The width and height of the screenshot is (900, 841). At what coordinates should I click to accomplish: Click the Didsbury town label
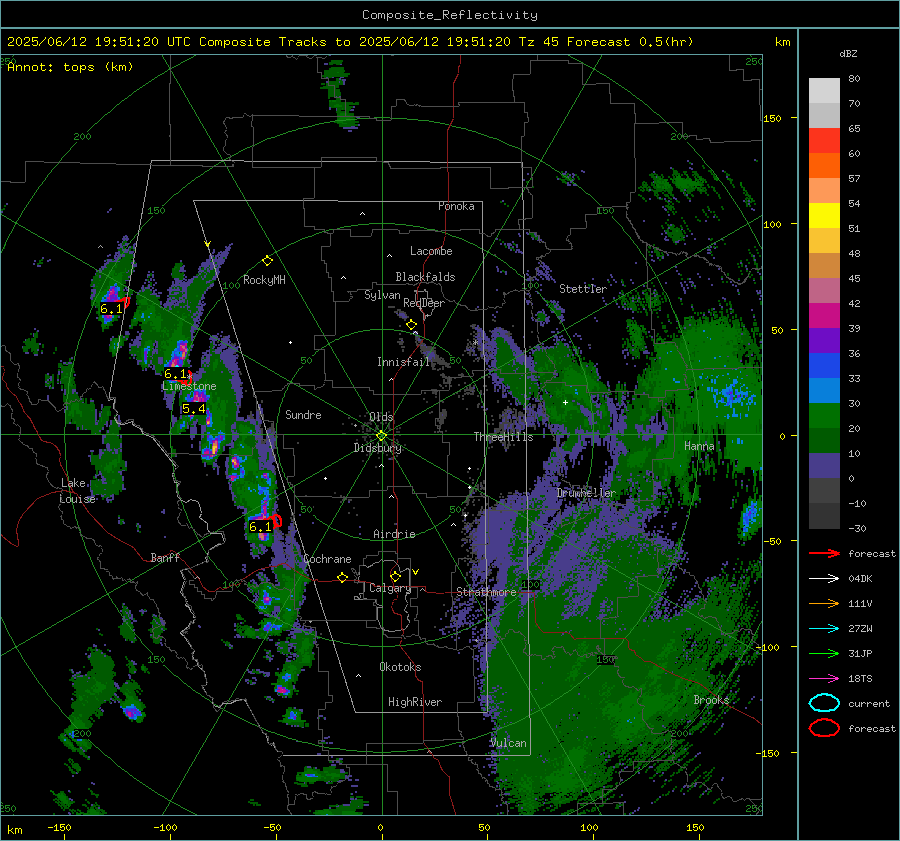378,448
